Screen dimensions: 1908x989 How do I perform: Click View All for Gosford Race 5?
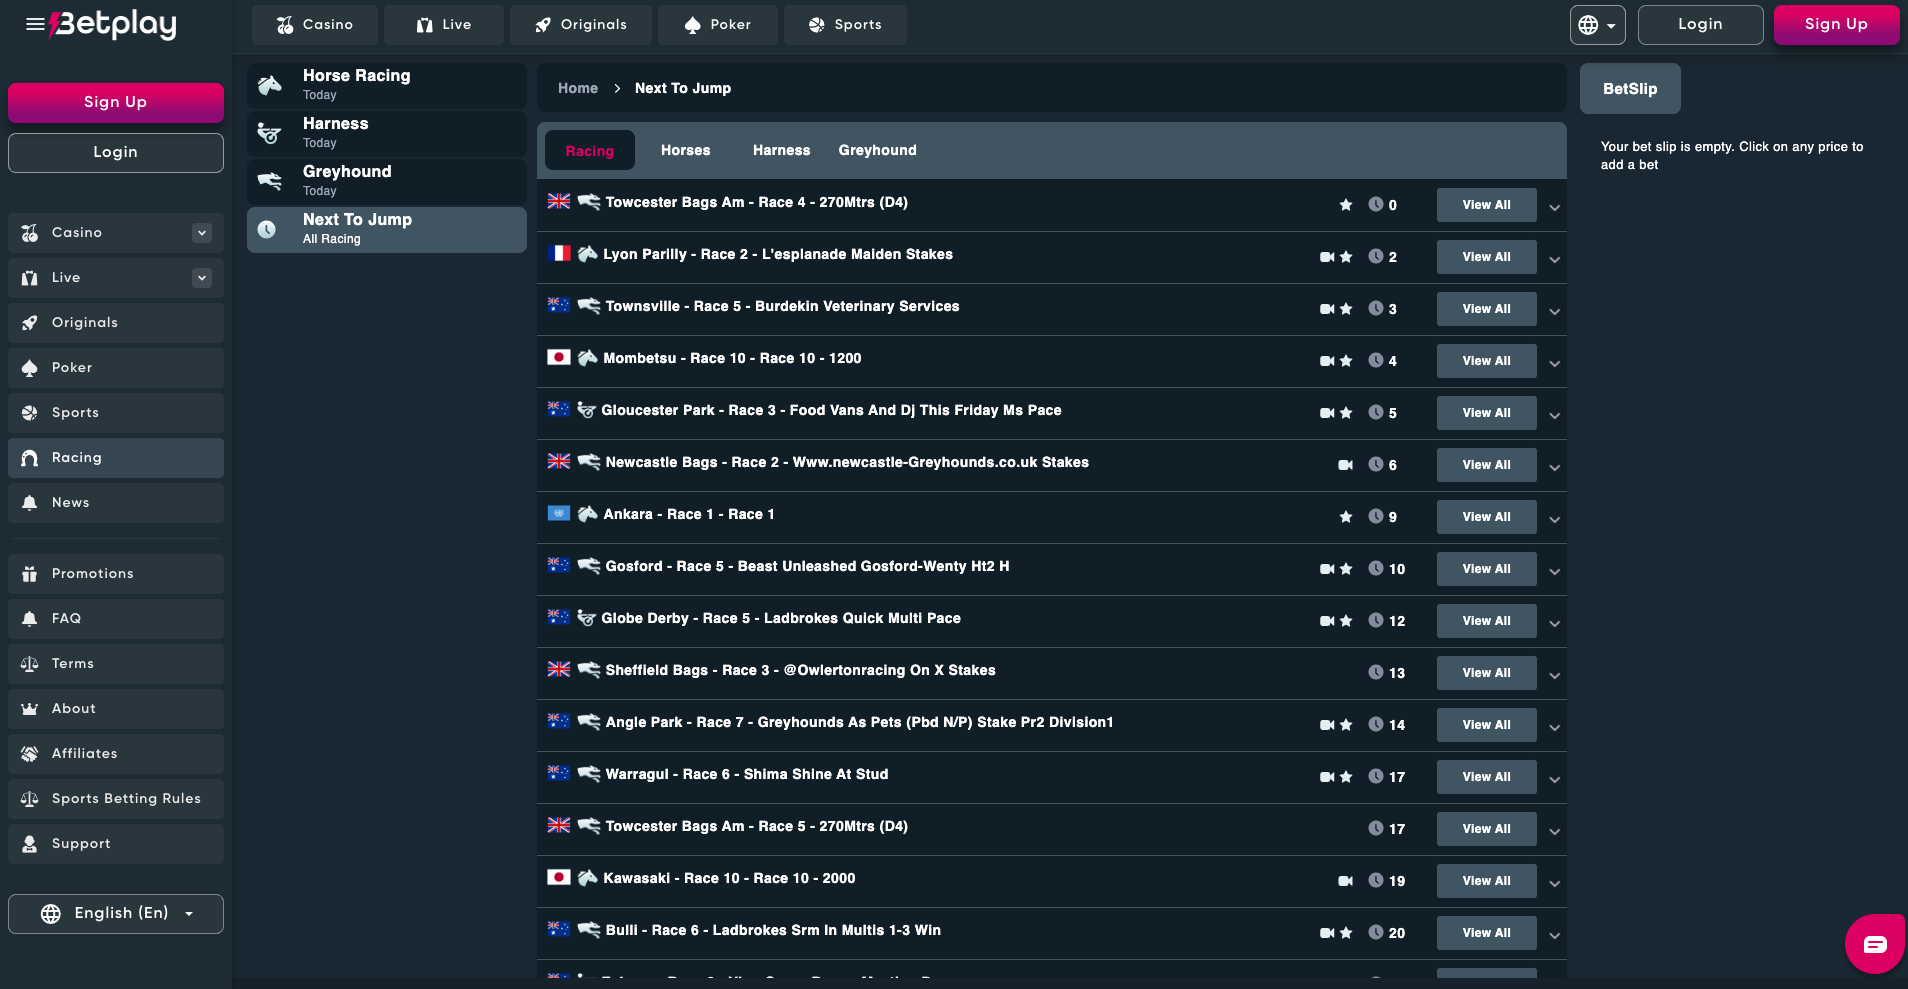(1487, 569)
